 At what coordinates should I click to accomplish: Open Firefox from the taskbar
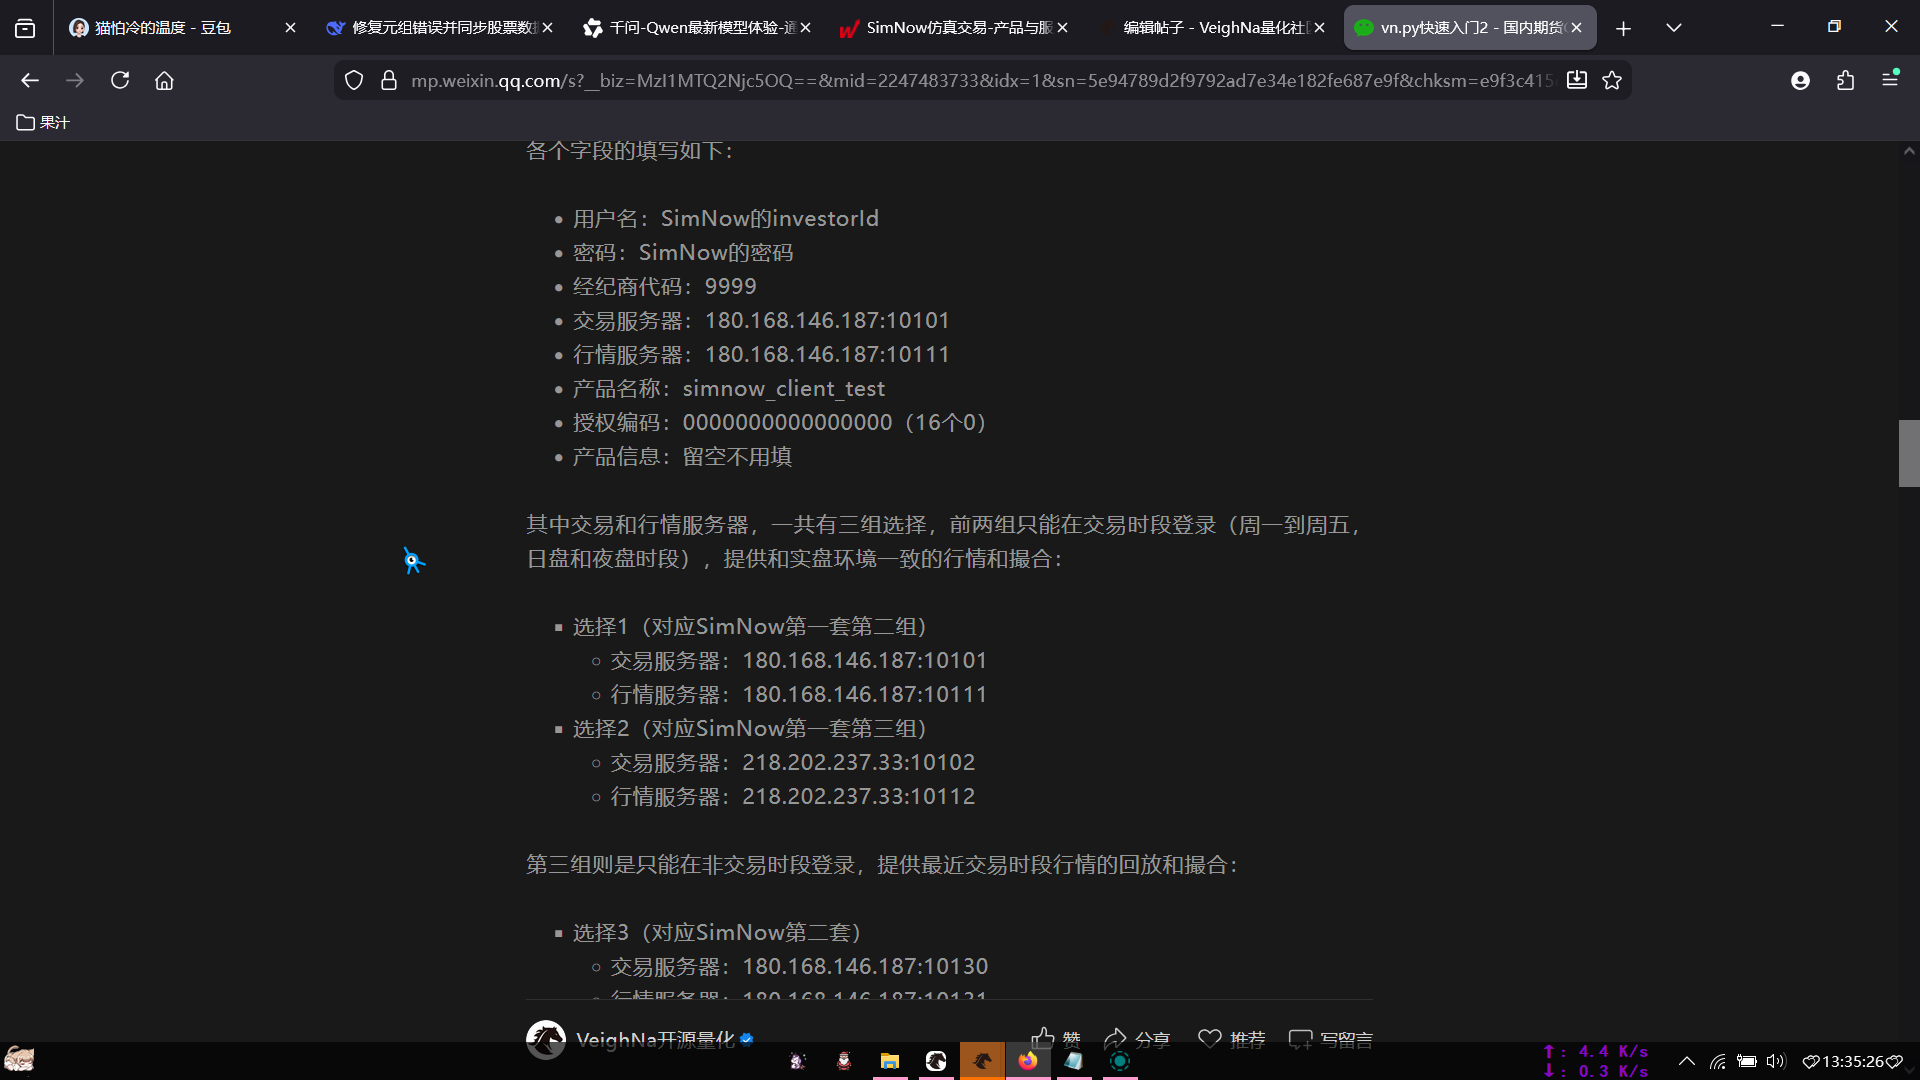[x=1027, y=1061]
